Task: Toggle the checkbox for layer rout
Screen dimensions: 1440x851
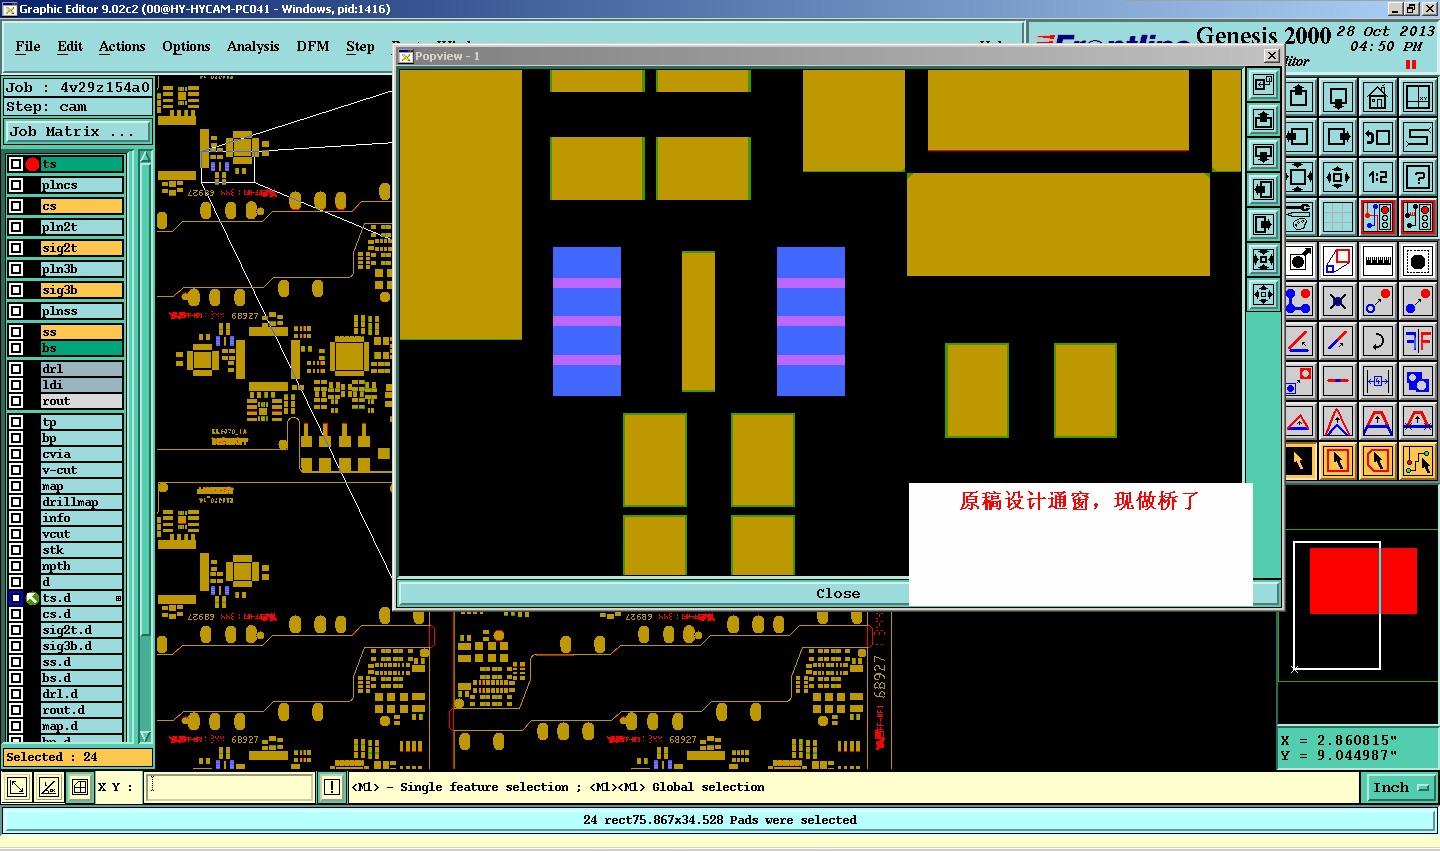Action: [16, 401]
